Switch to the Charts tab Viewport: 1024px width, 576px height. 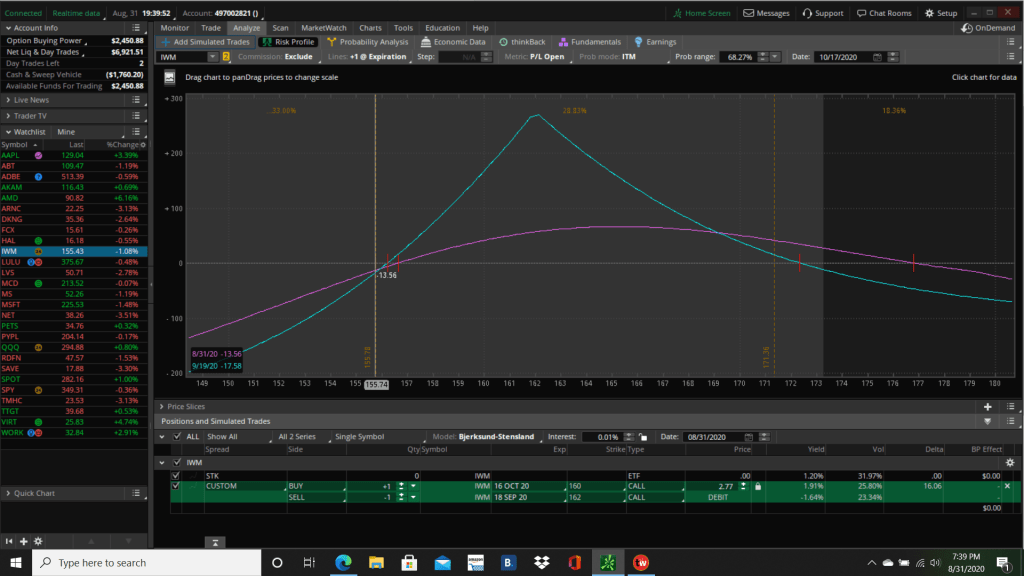(x=370, y=28)
